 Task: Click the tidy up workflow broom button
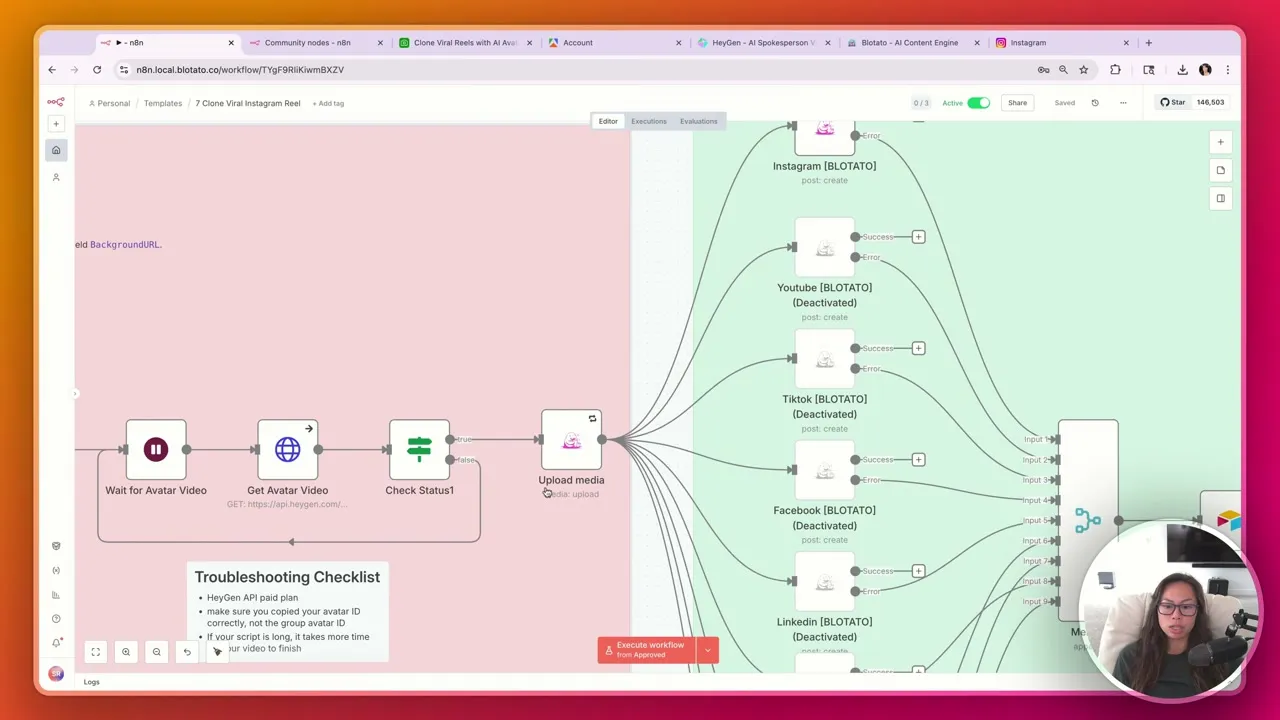tap(217, 652)
